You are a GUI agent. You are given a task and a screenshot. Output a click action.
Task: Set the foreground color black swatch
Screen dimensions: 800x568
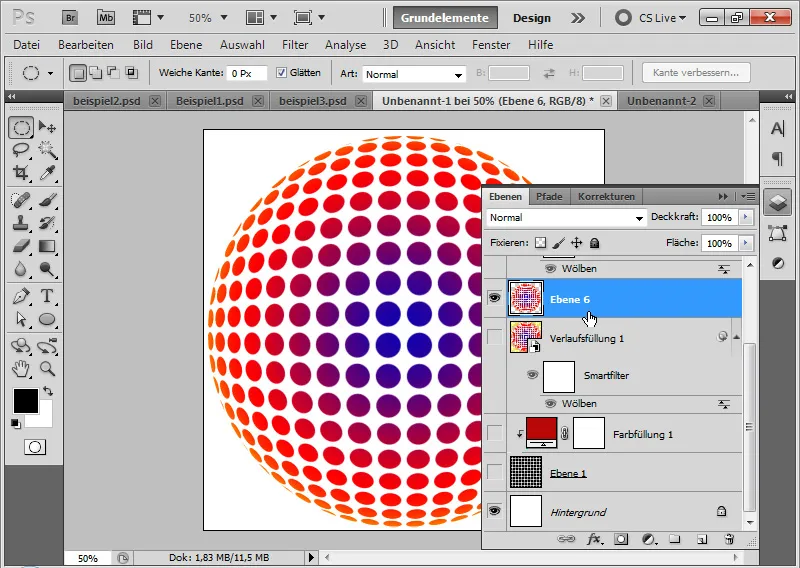(x=26, y=401)
